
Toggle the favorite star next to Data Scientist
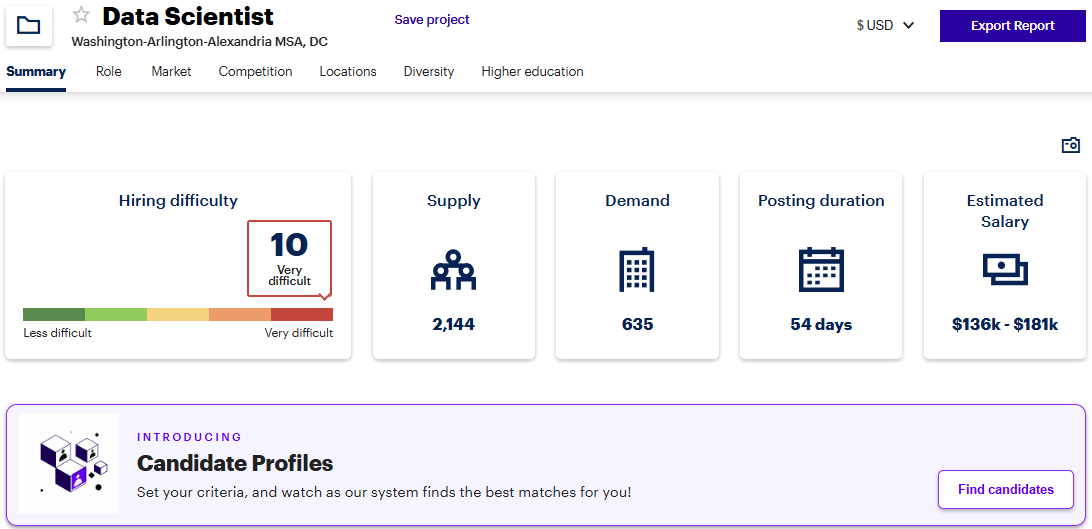(x=82, y=16)
